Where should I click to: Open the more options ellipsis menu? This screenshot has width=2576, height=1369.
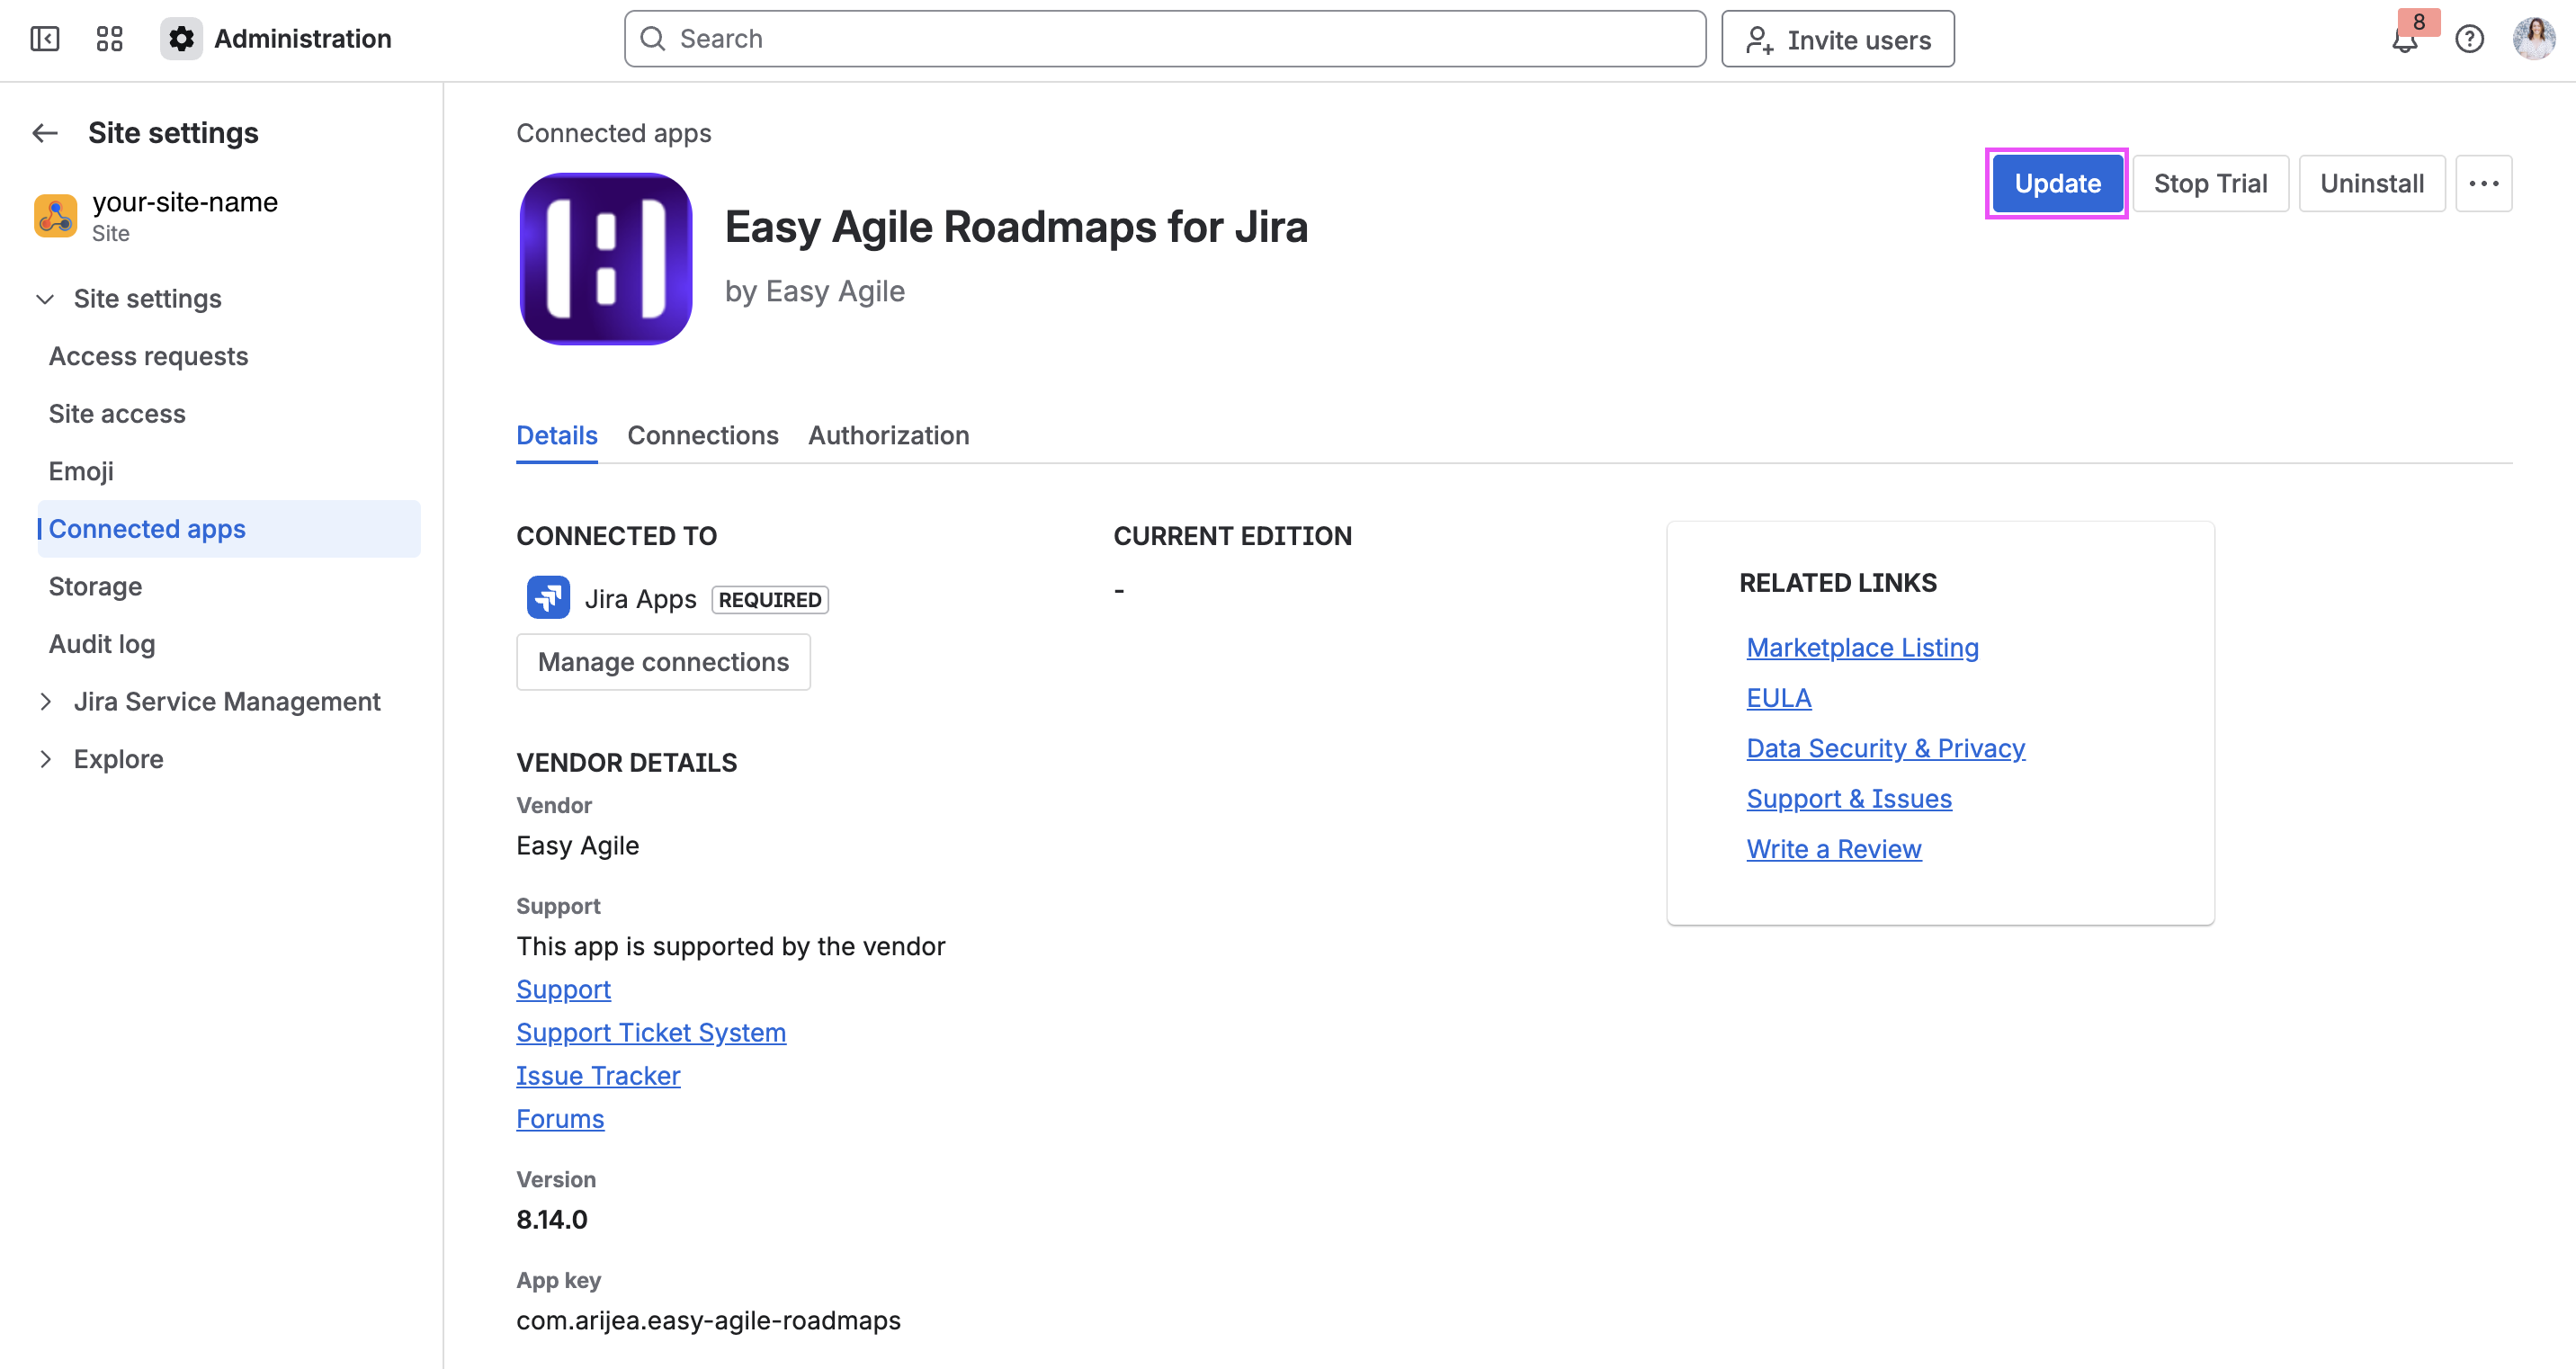[x=2484, y=183]
